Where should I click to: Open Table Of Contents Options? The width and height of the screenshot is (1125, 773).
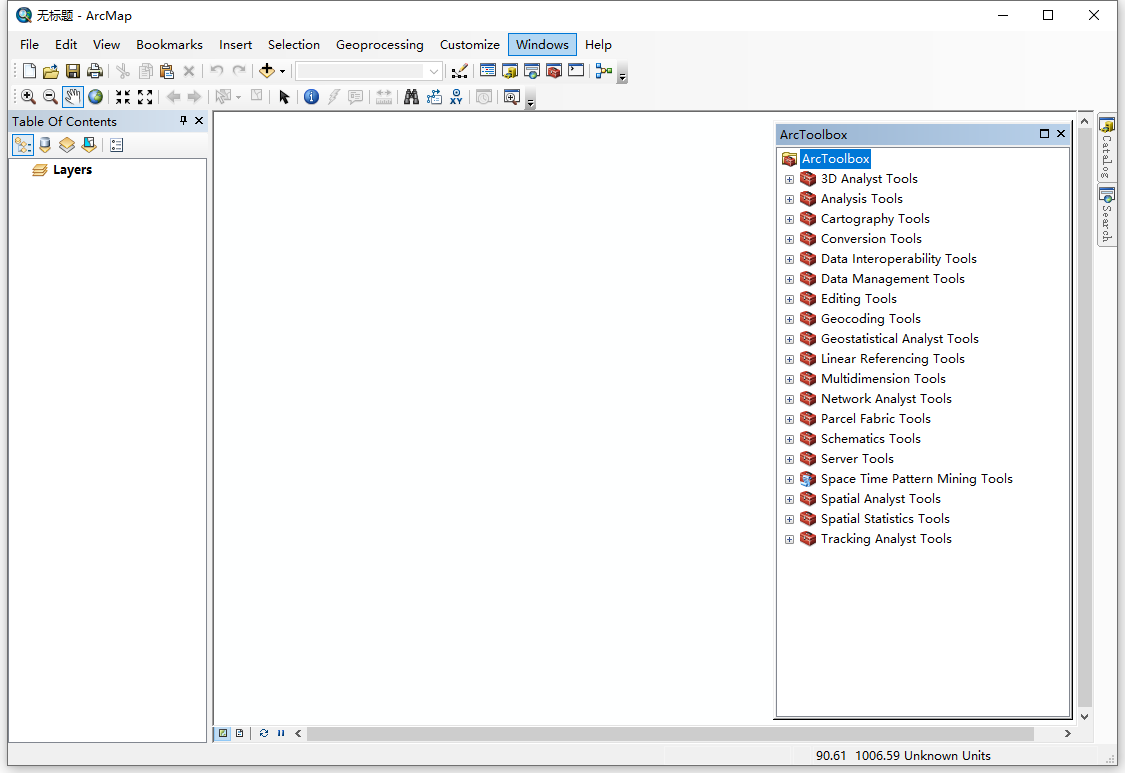117,145
